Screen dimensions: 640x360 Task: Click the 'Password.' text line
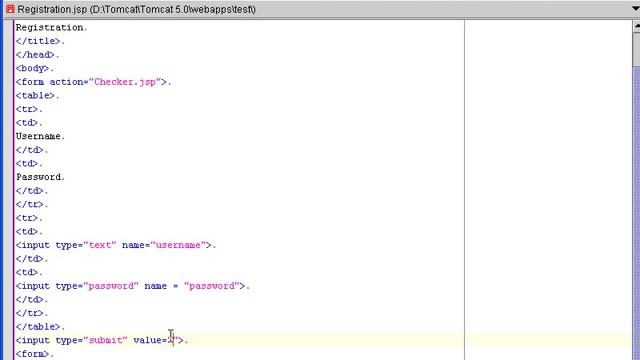40,177
